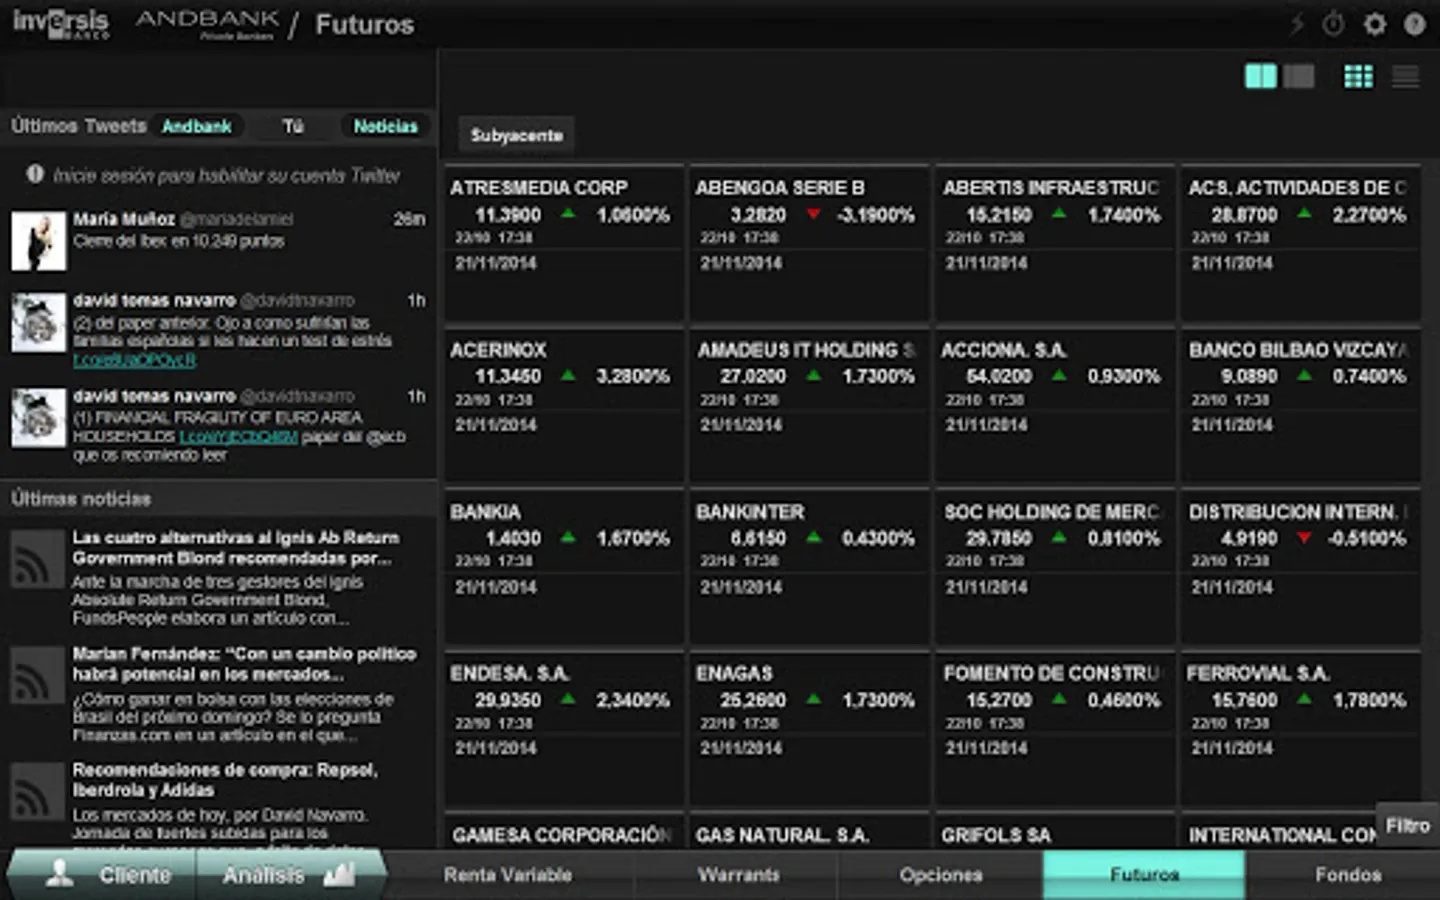The height and width of the screenshot is (900, 1440).
Task: Open ACCIONA S.A. futures tile
Action: 1054,405
